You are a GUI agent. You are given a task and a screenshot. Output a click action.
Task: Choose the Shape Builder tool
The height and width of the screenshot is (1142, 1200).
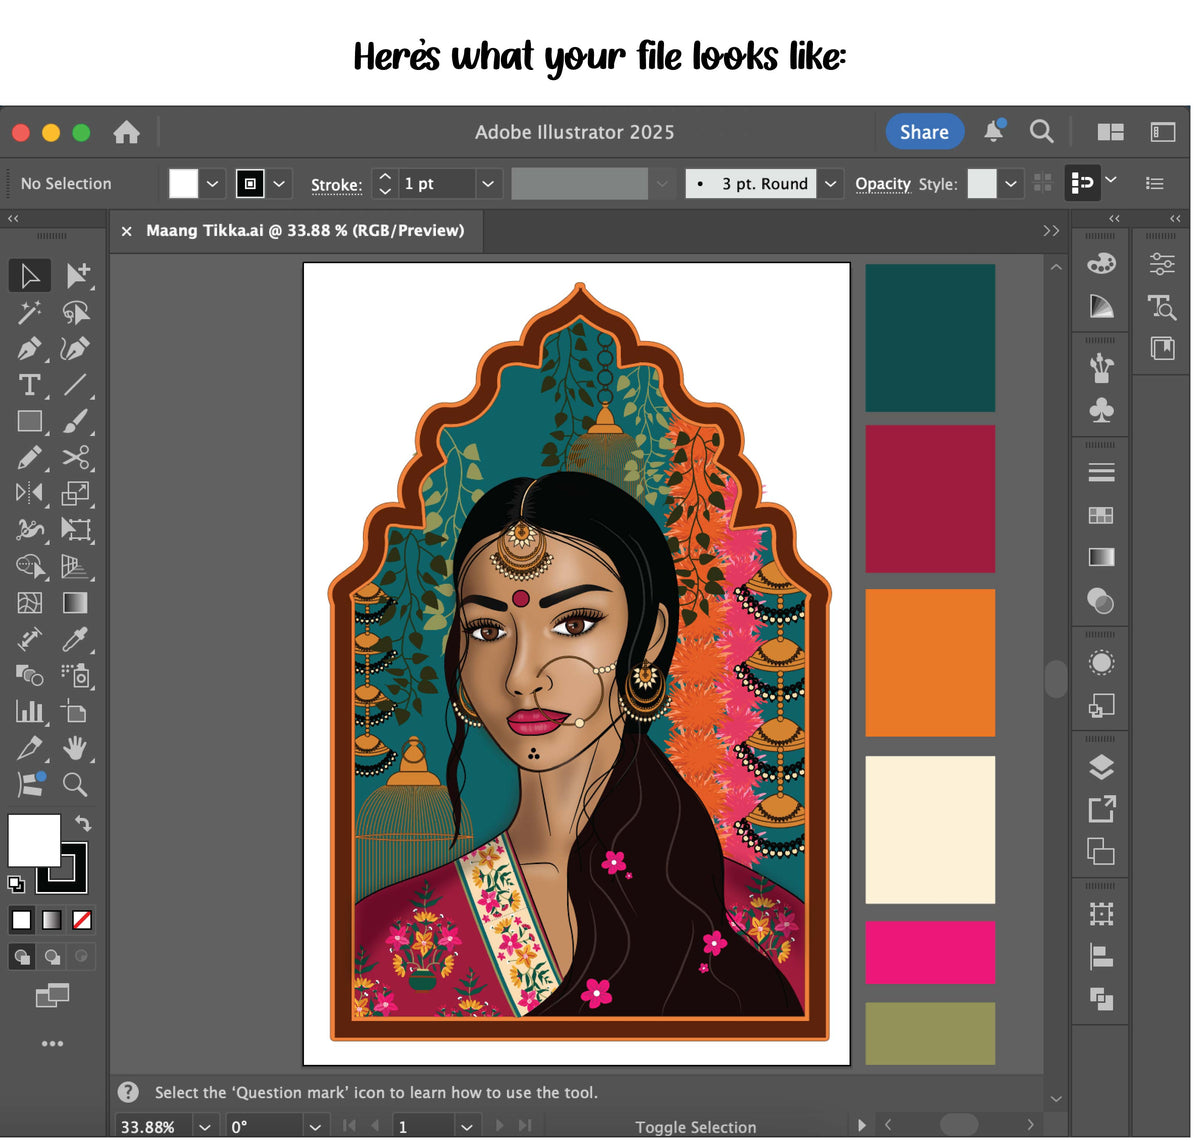coord(30,566)
